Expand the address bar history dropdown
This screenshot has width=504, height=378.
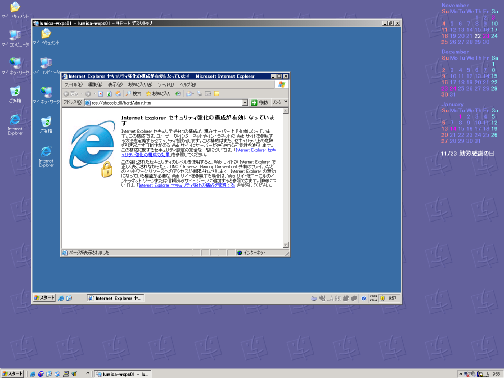tap(245, 103)
